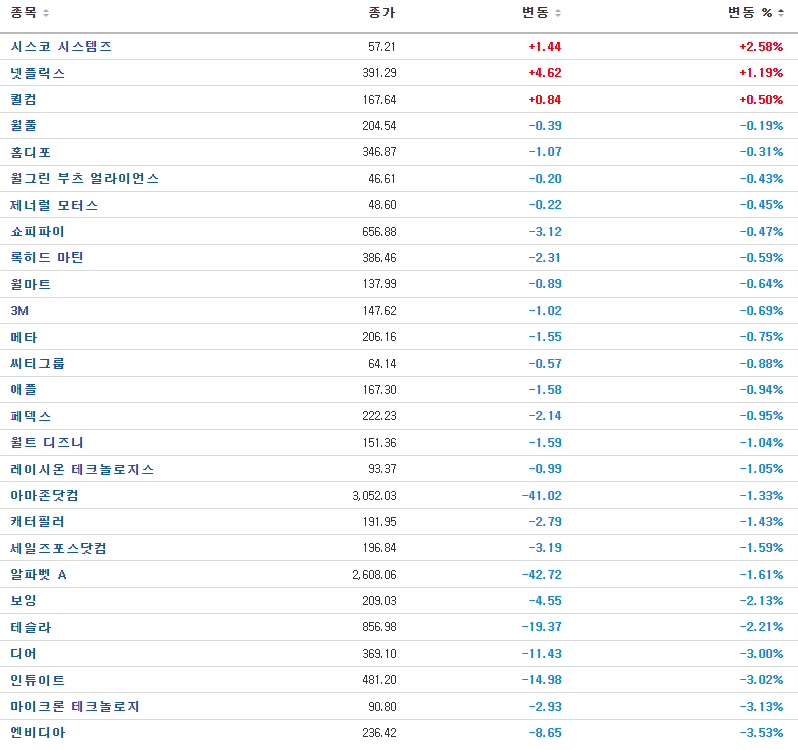
Task: Open the 월풀 stock link
Action: (x=23, y=126)
